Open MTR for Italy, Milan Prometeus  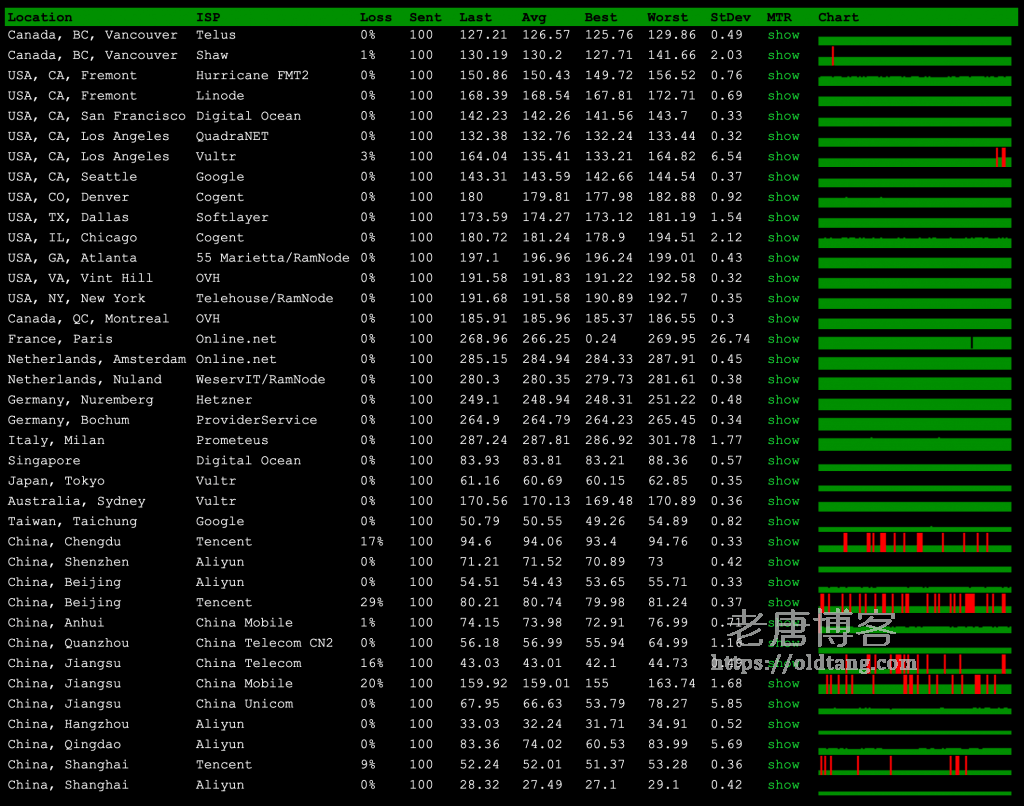pos(783,440)
